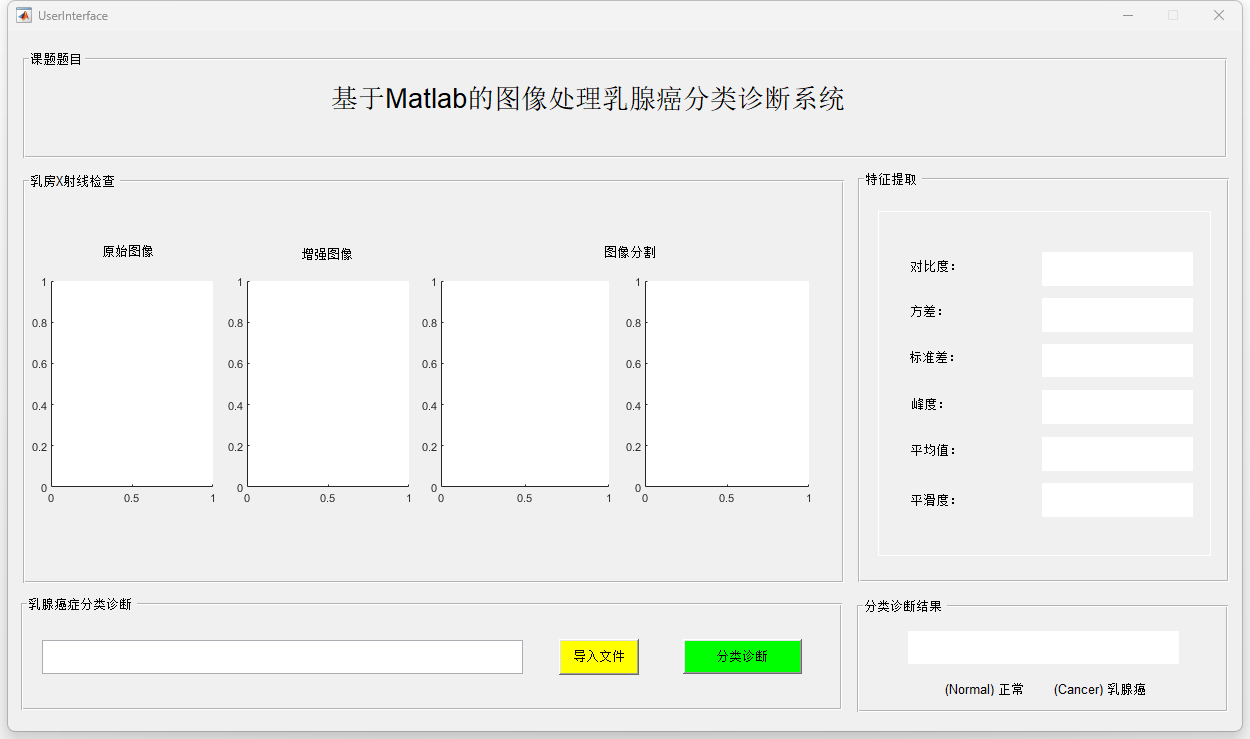Click the 乳腺癌症分类诊断 panel title
This screenshot has width=1250, height=739.
point(80,604)
